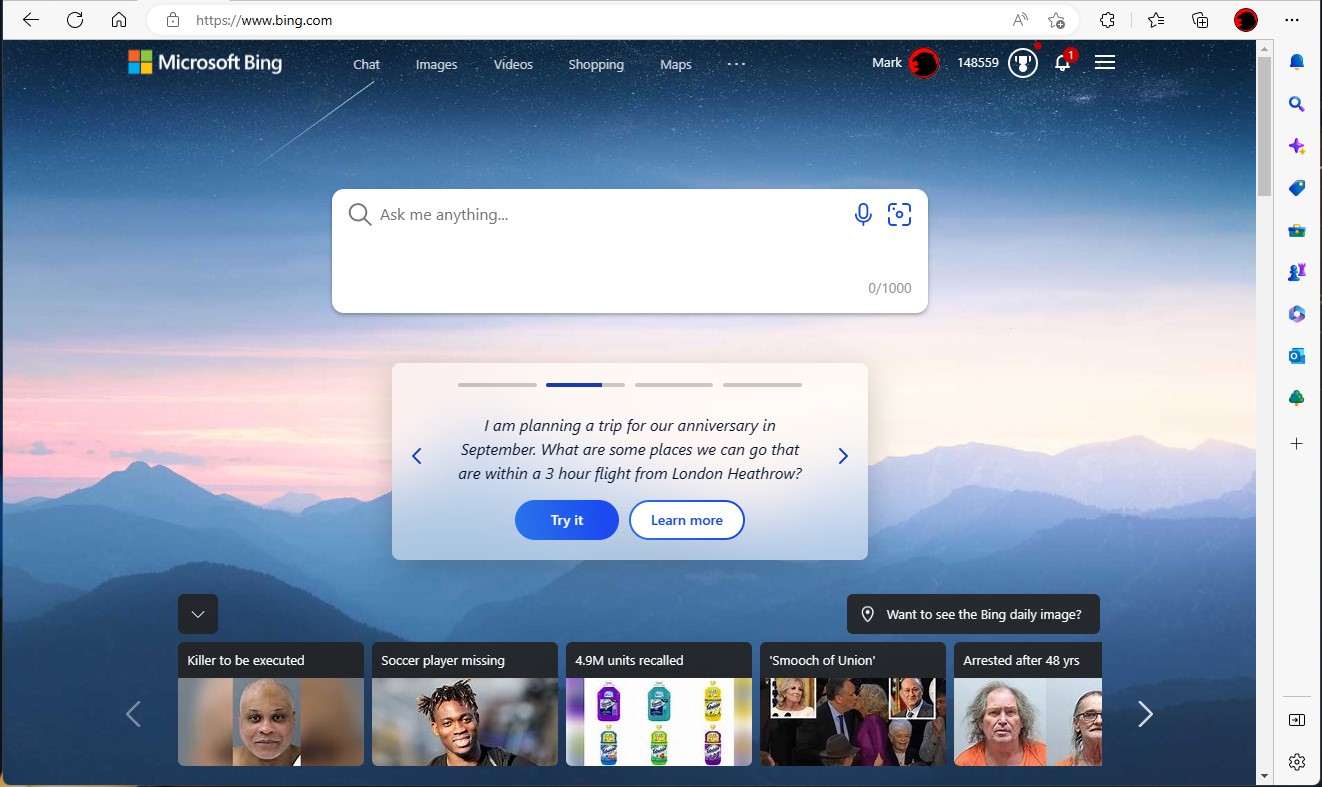Viewport: 1322px width, 787px height.
Task: Open Microsoft Rewards trophy icon
Action: [x=1021, y=63]
